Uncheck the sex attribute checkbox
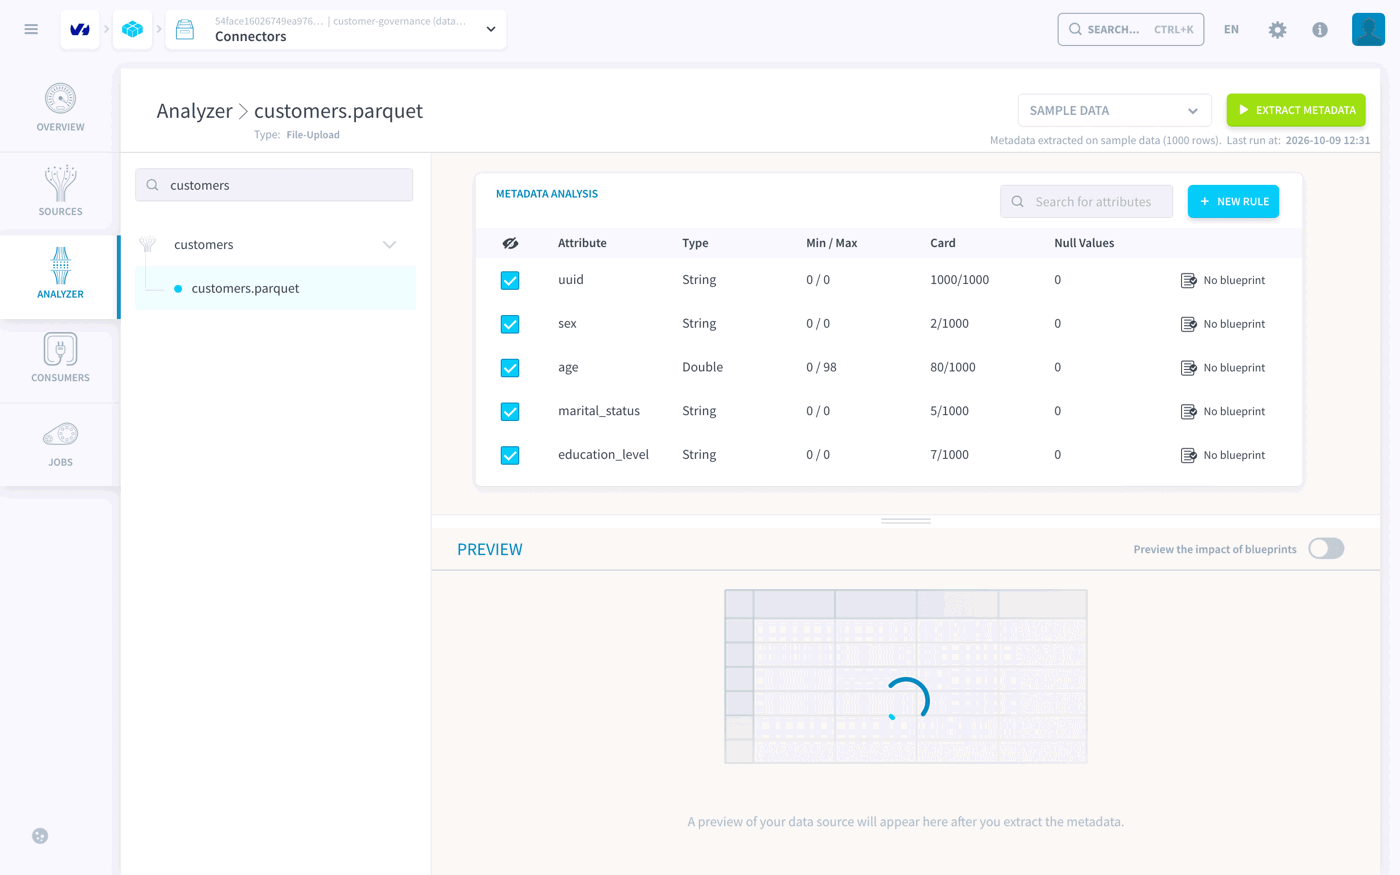The width and height of the screenshot is (1400, 875). (510, 324)
